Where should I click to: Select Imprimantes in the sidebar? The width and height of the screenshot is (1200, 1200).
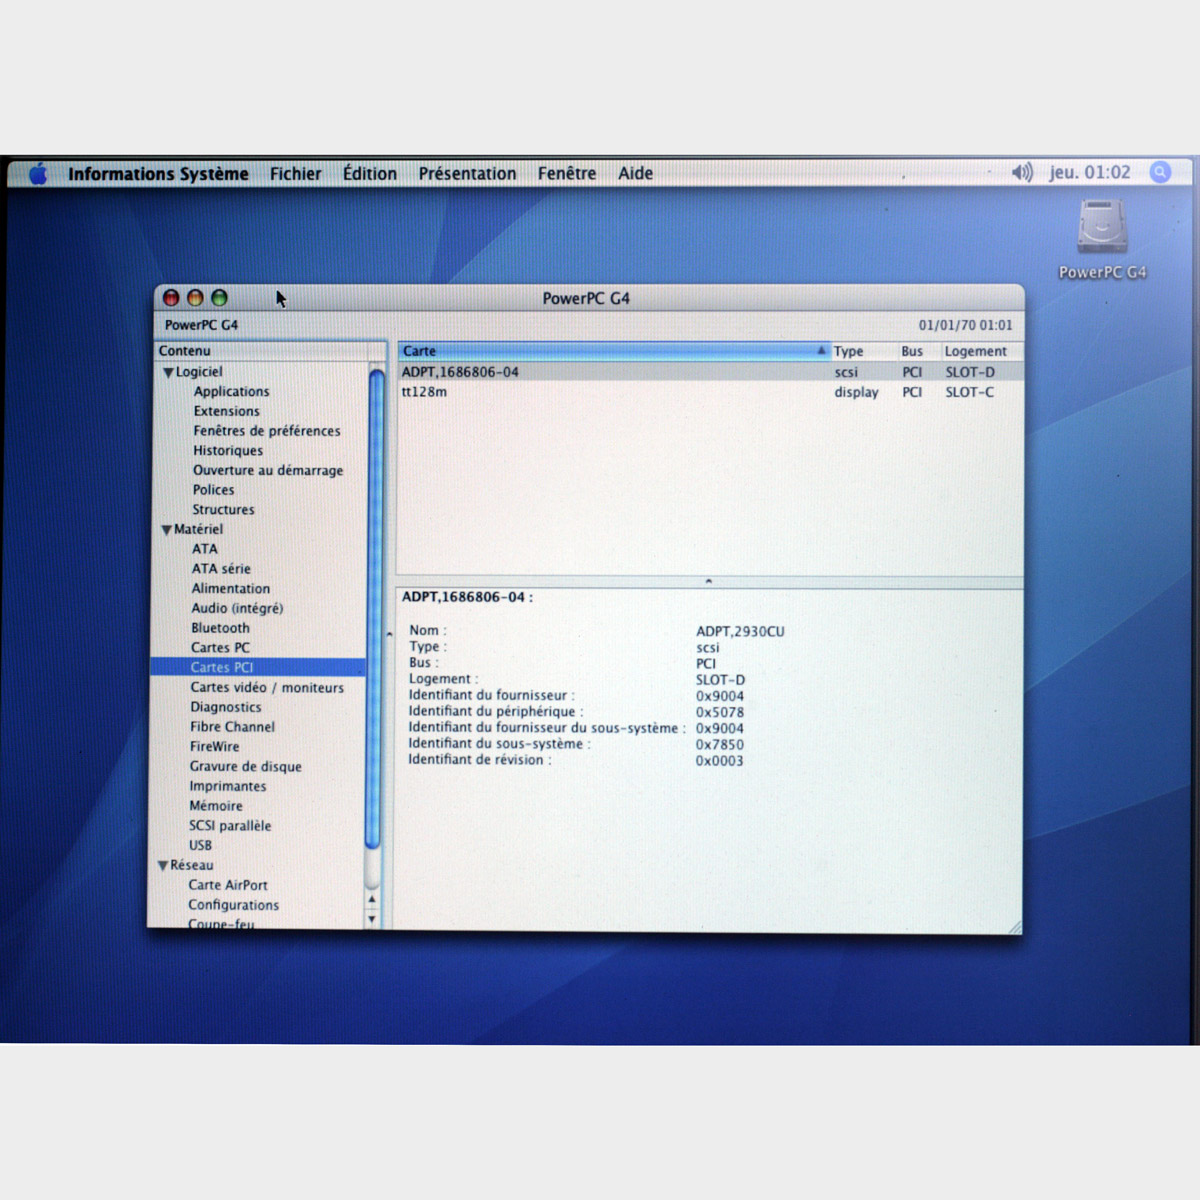(228, 786)
